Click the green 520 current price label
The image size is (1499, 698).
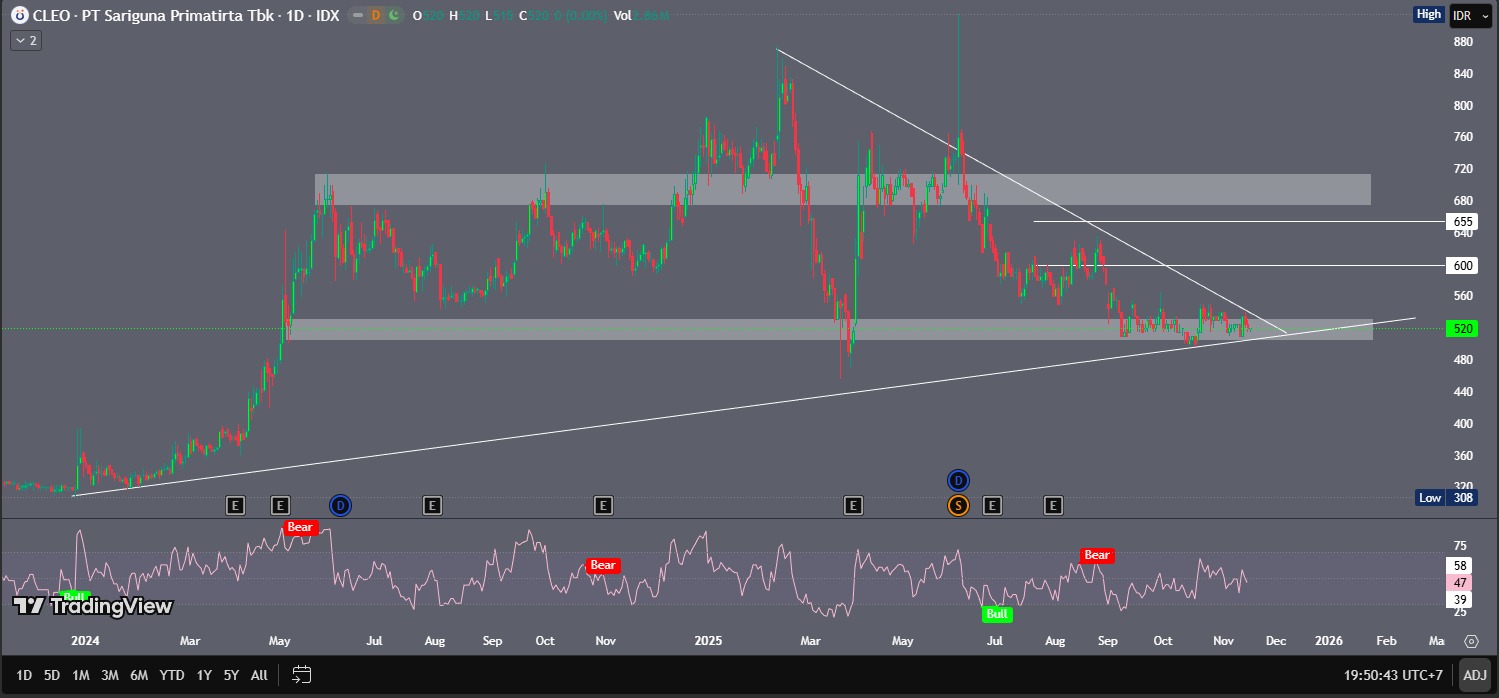1462,328
